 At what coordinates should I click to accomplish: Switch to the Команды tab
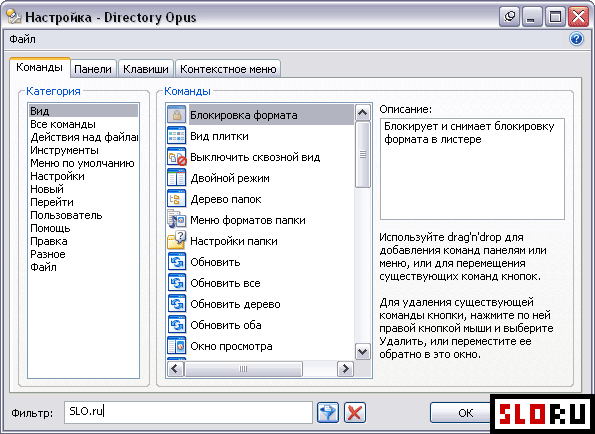39,68
